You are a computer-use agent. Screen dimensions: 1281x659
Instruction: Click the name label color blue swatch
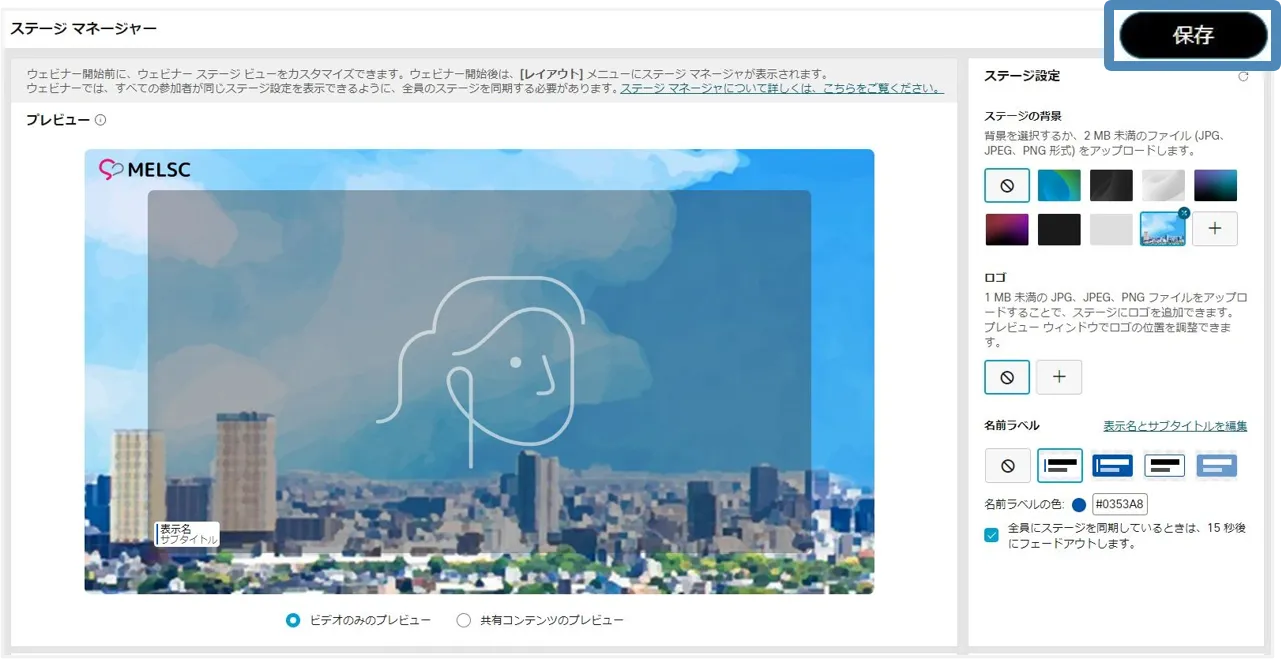[1079, 505]
